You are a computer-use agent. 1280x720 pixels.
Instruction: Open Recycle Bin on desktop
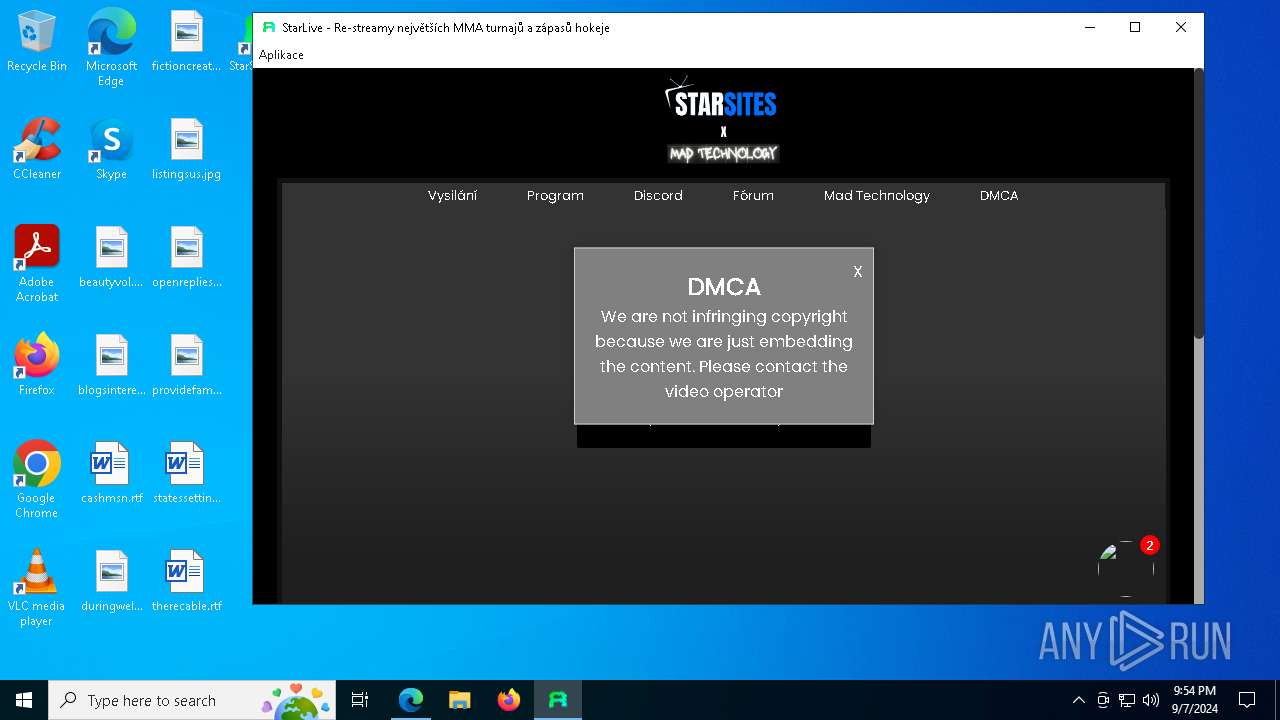[37, 42]
